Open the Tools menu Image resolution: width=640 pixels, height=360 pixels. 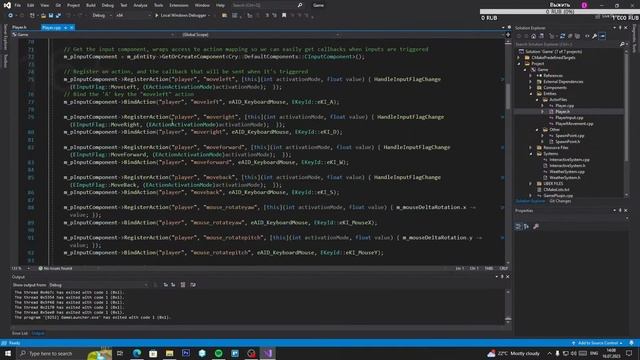[x=158, y=5]
